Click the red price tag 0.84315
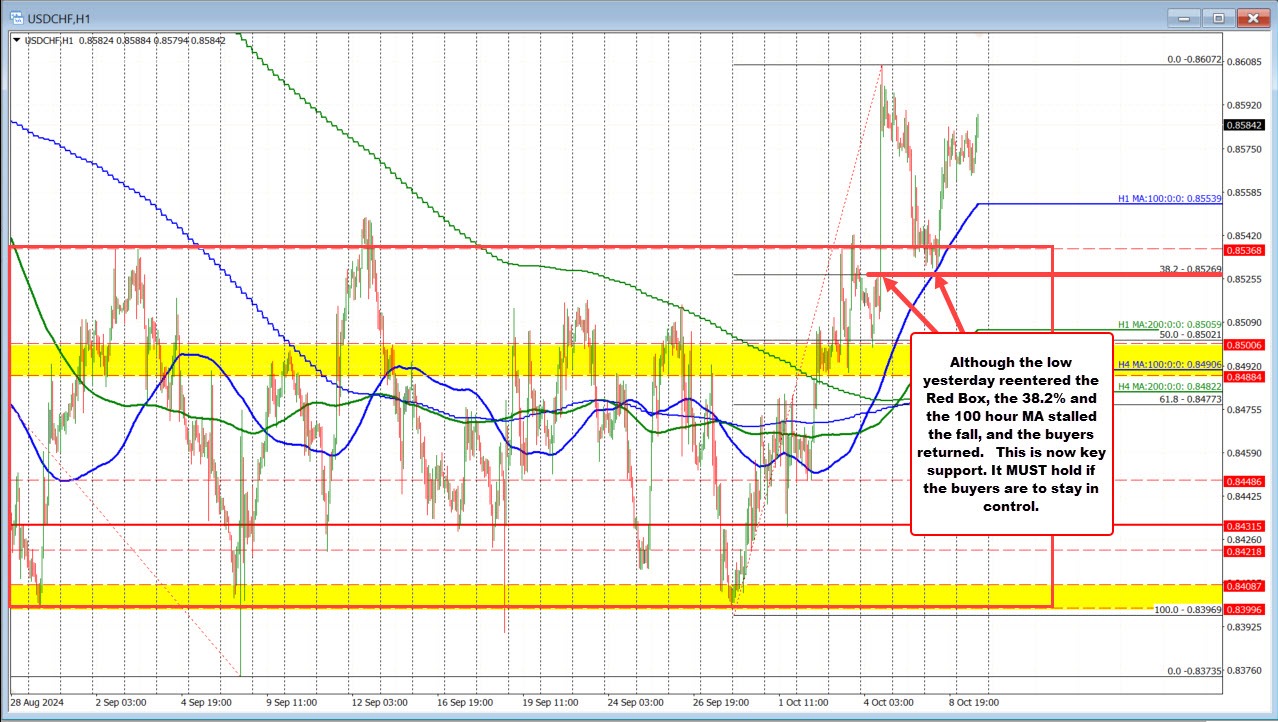 (x=1245, y=525)
